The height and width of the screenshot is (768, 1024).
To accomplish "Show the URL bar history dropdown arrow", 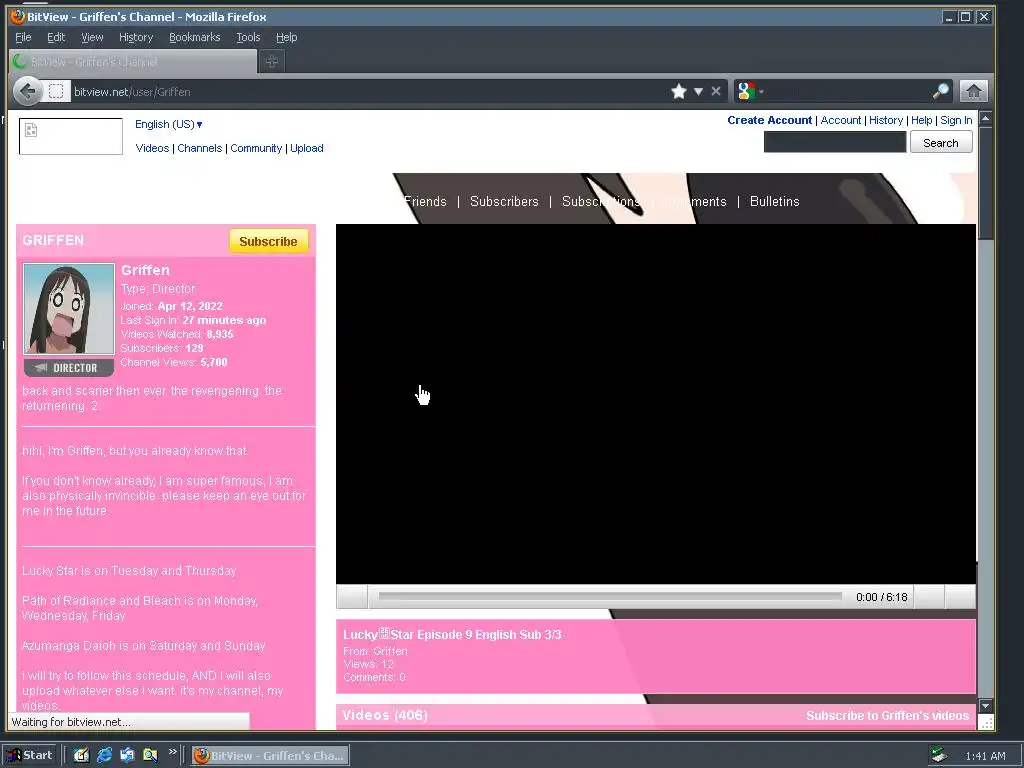I will [698, 91].
